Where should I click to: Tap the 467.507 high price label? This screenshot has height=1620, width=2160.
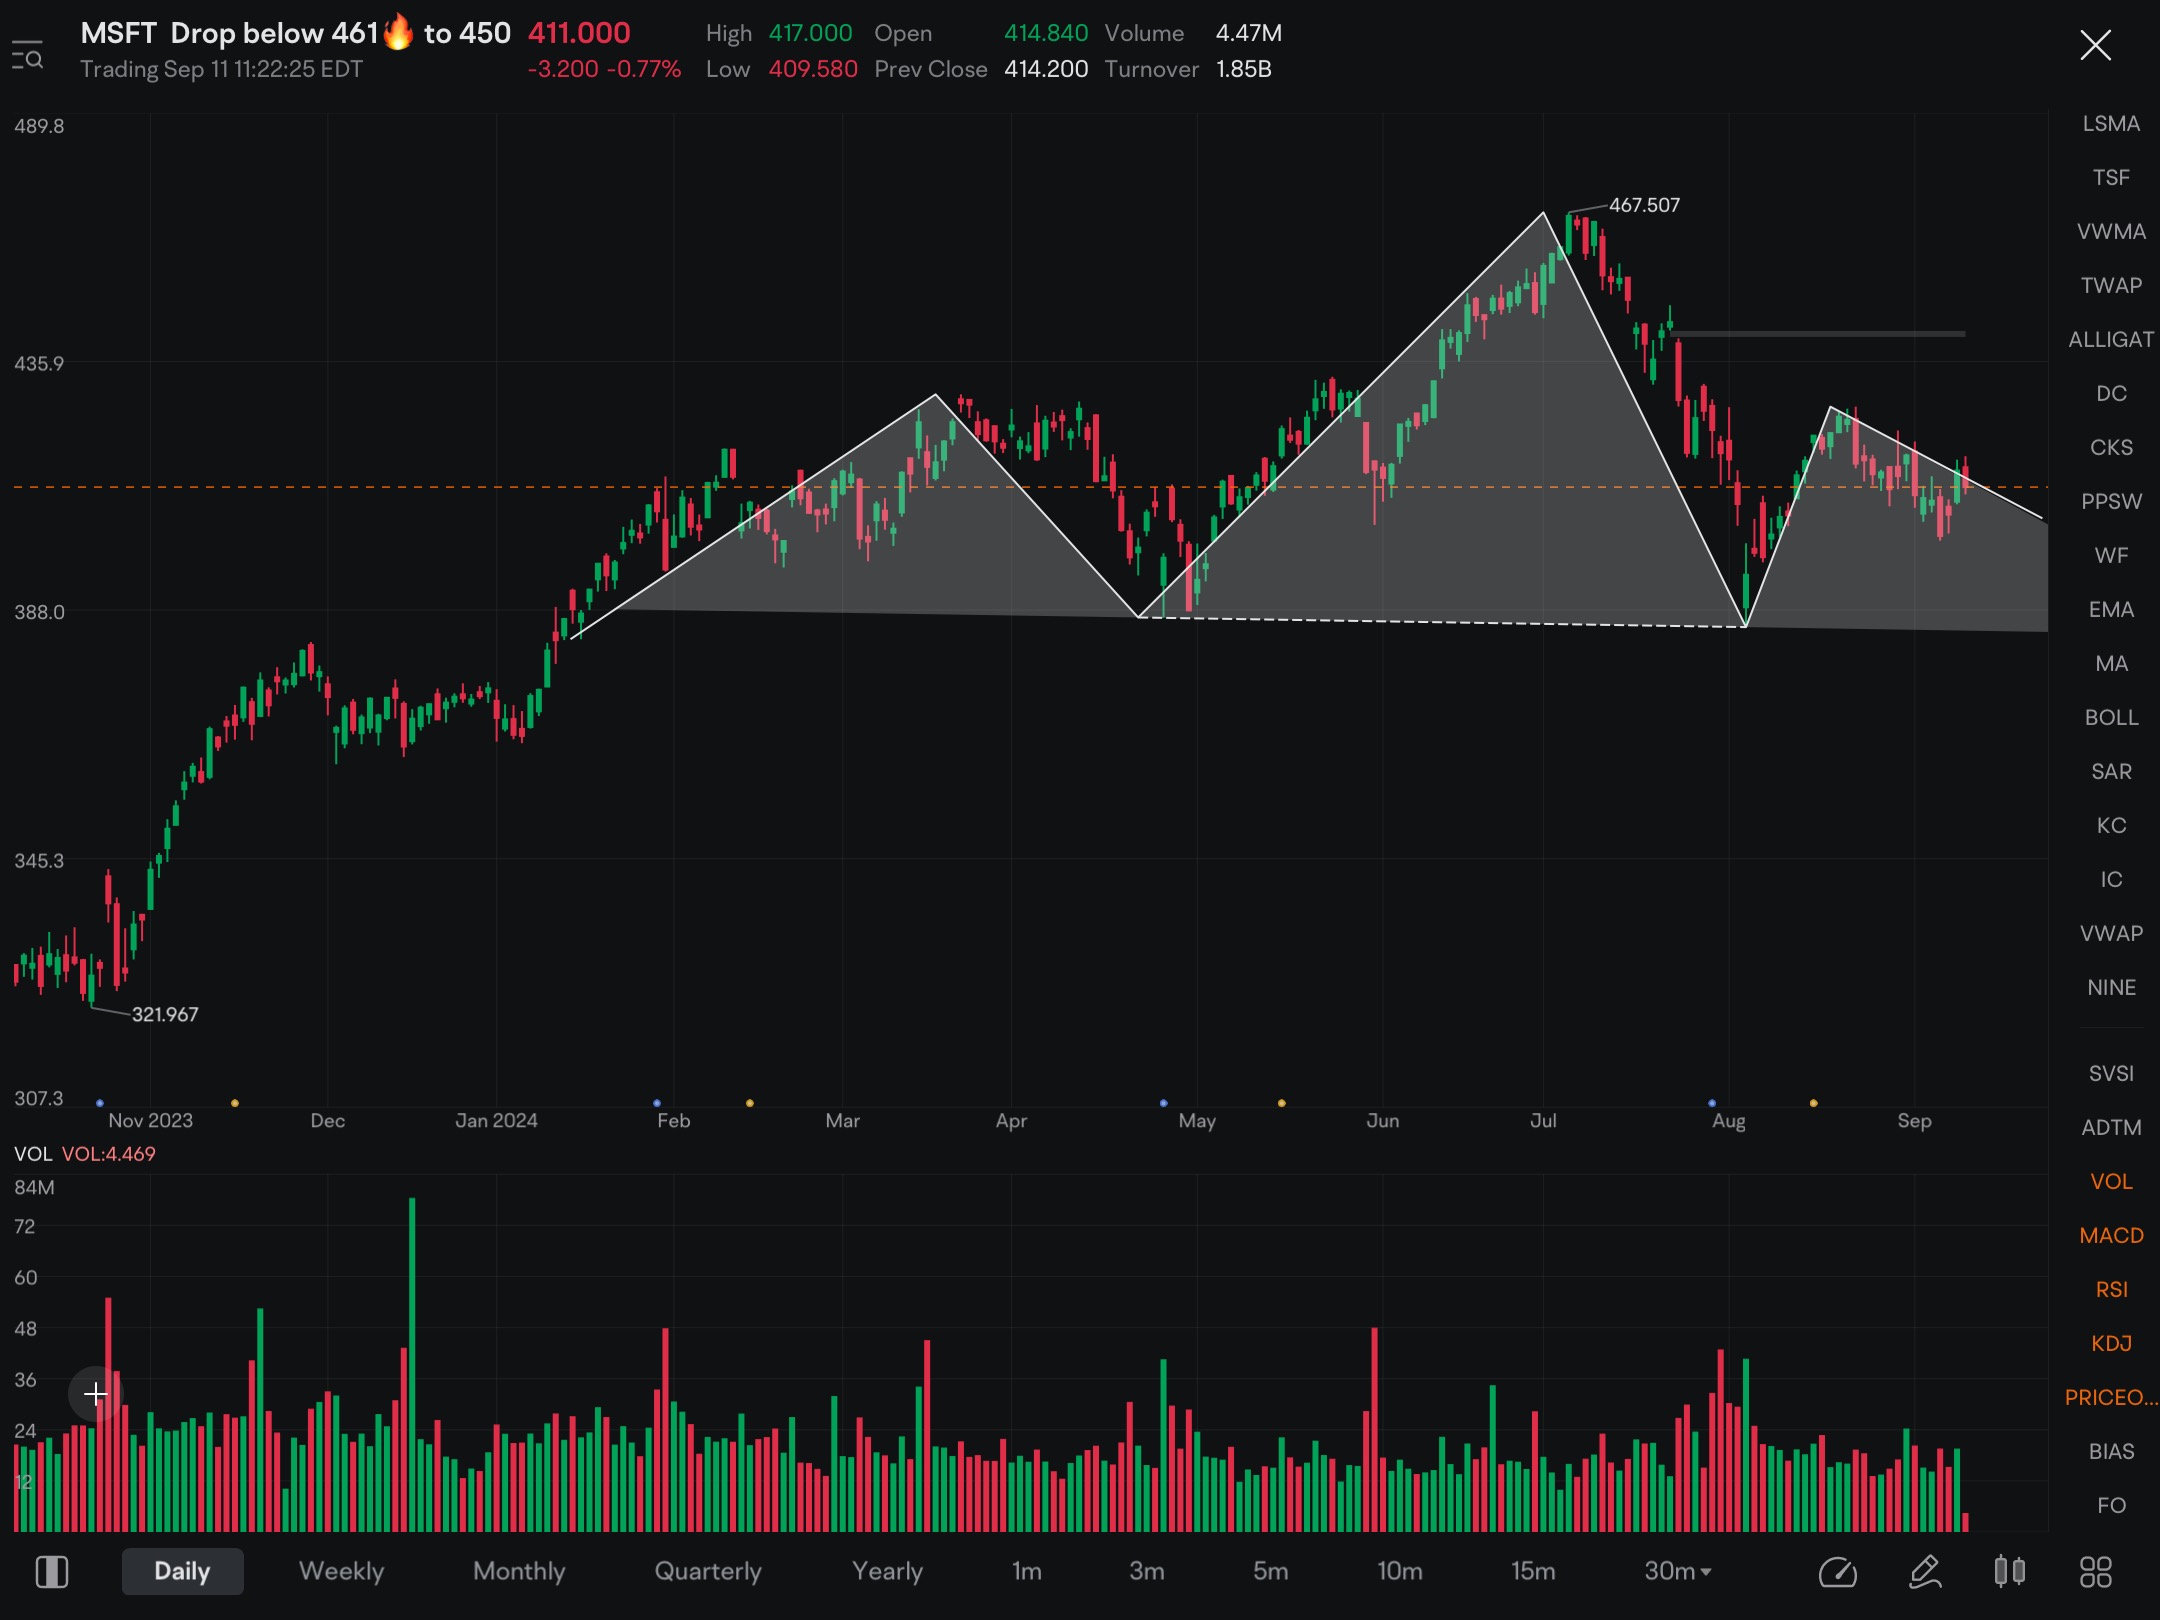[x=1644, y=205]
